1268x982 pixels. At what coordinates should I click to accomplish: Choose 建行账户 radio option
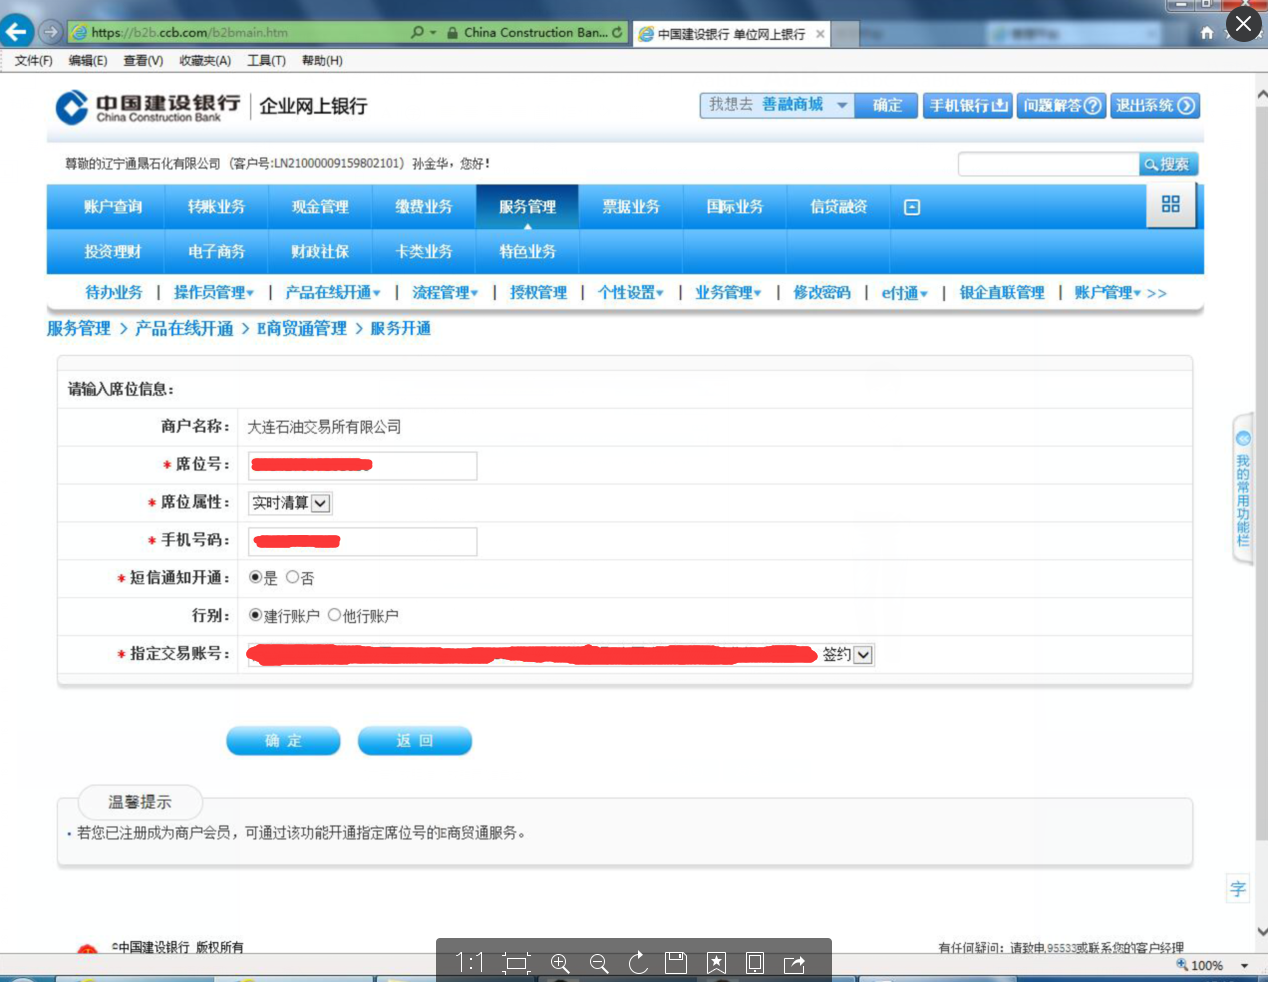pos(256,615)
